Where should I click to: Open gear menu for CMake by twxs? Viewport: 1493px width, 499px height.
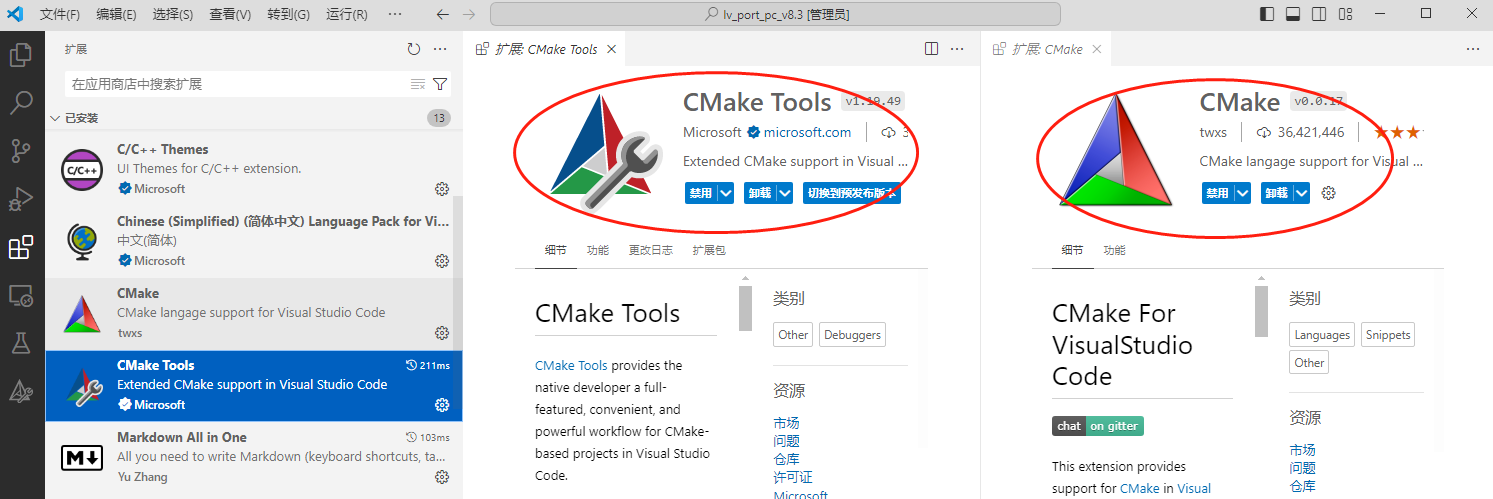(442, 333)
